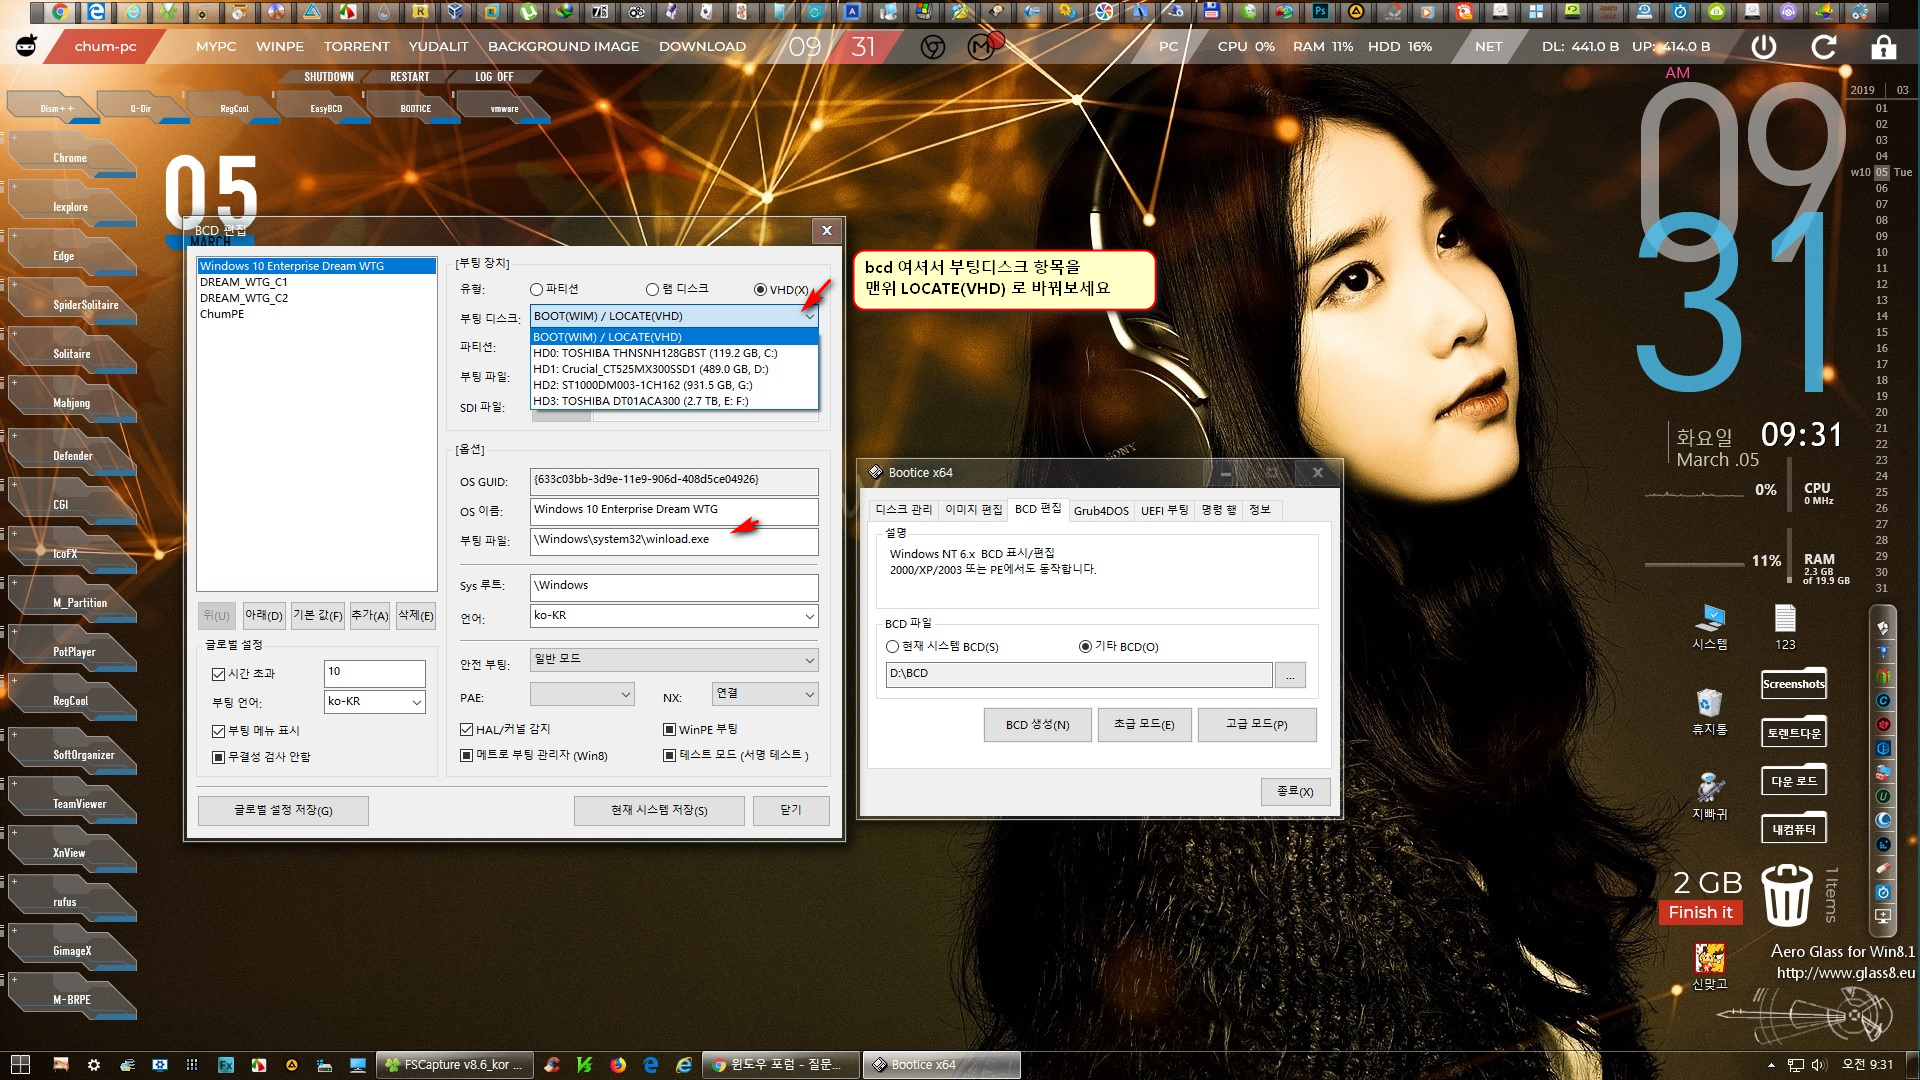Select DREAM_WTG_C1 entry in boot list
1920x1080 pixels.
(x=316, y=282)
